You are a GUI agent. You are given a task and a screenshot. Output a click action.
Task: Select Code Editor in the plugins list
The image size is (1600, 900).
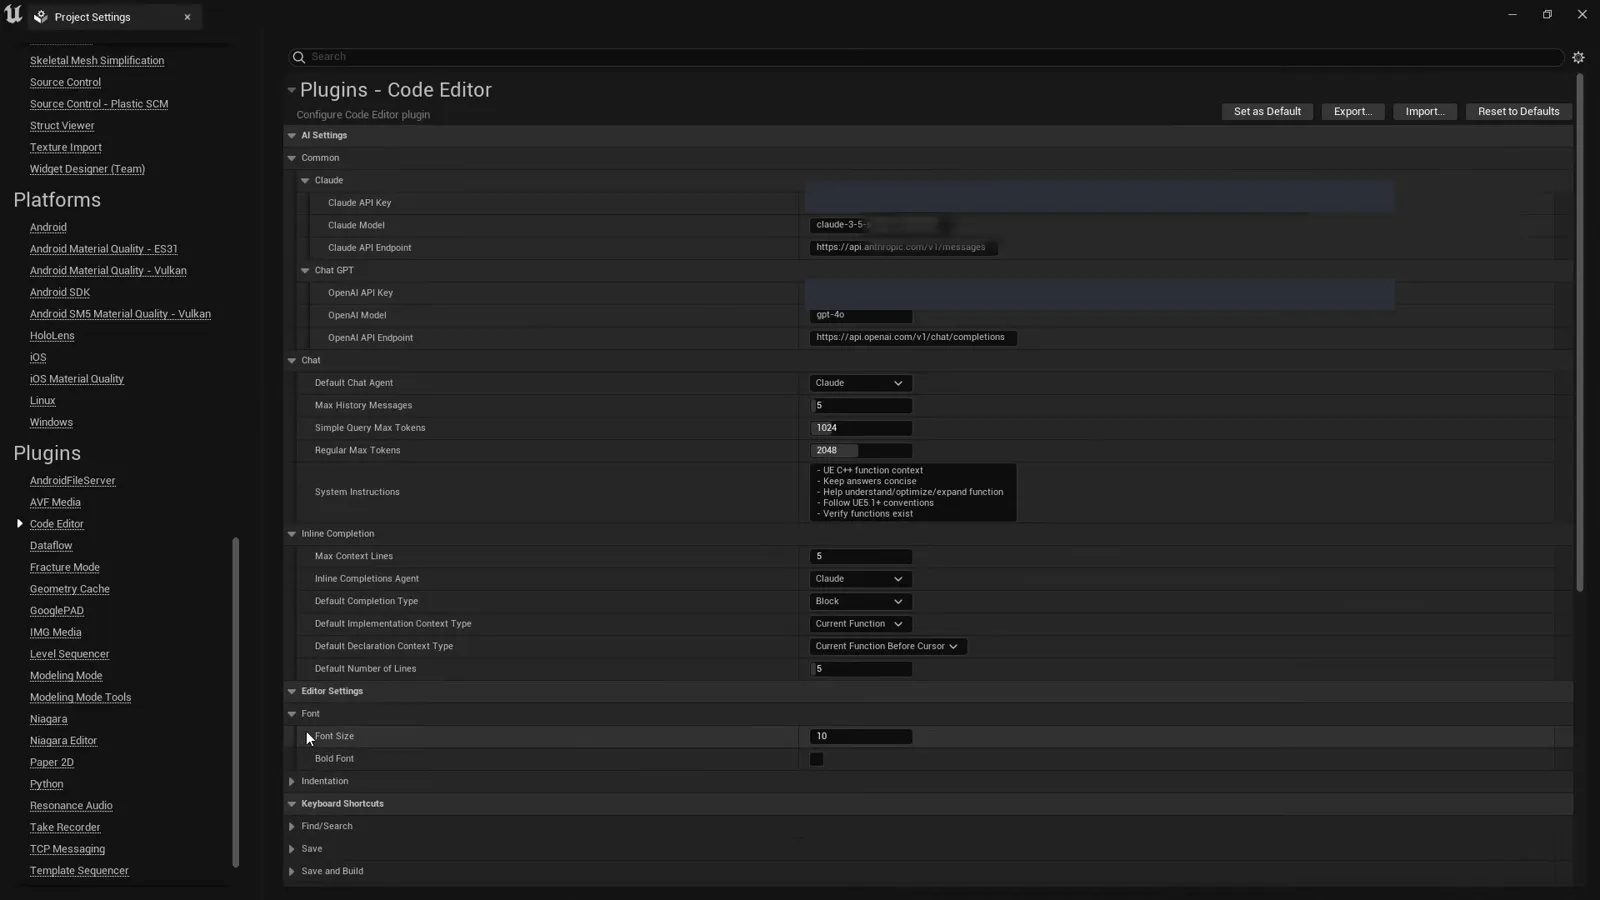tap(57, 524)
